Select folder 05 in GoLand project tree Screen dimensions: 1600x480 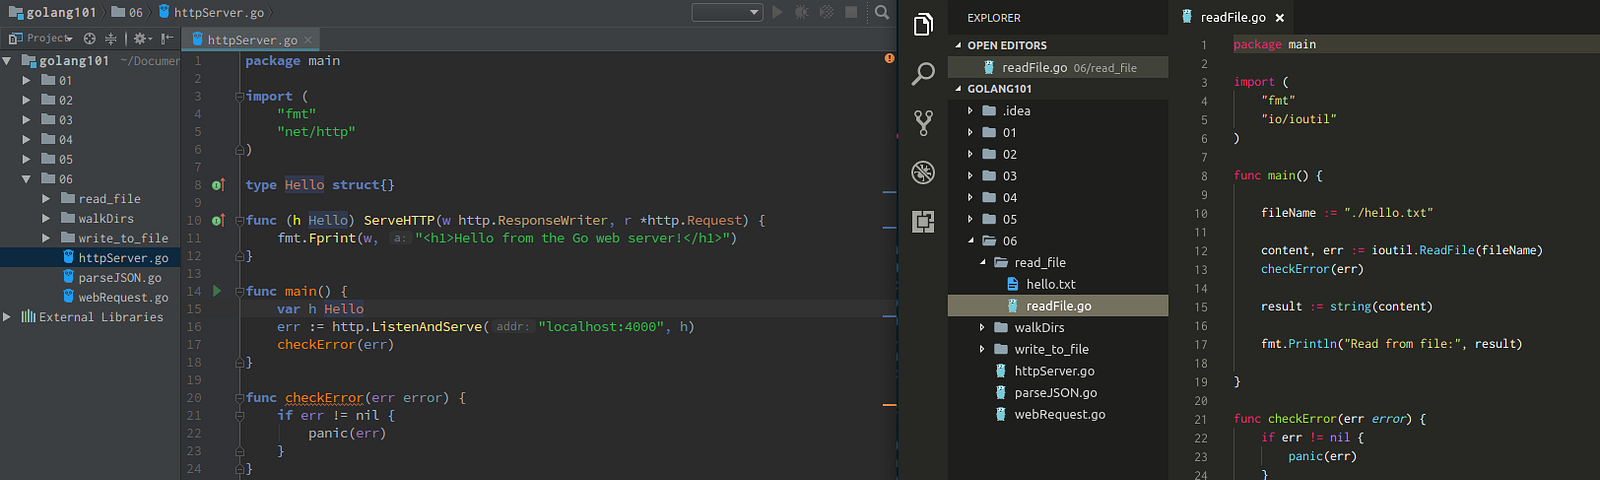tap(65, 159)
